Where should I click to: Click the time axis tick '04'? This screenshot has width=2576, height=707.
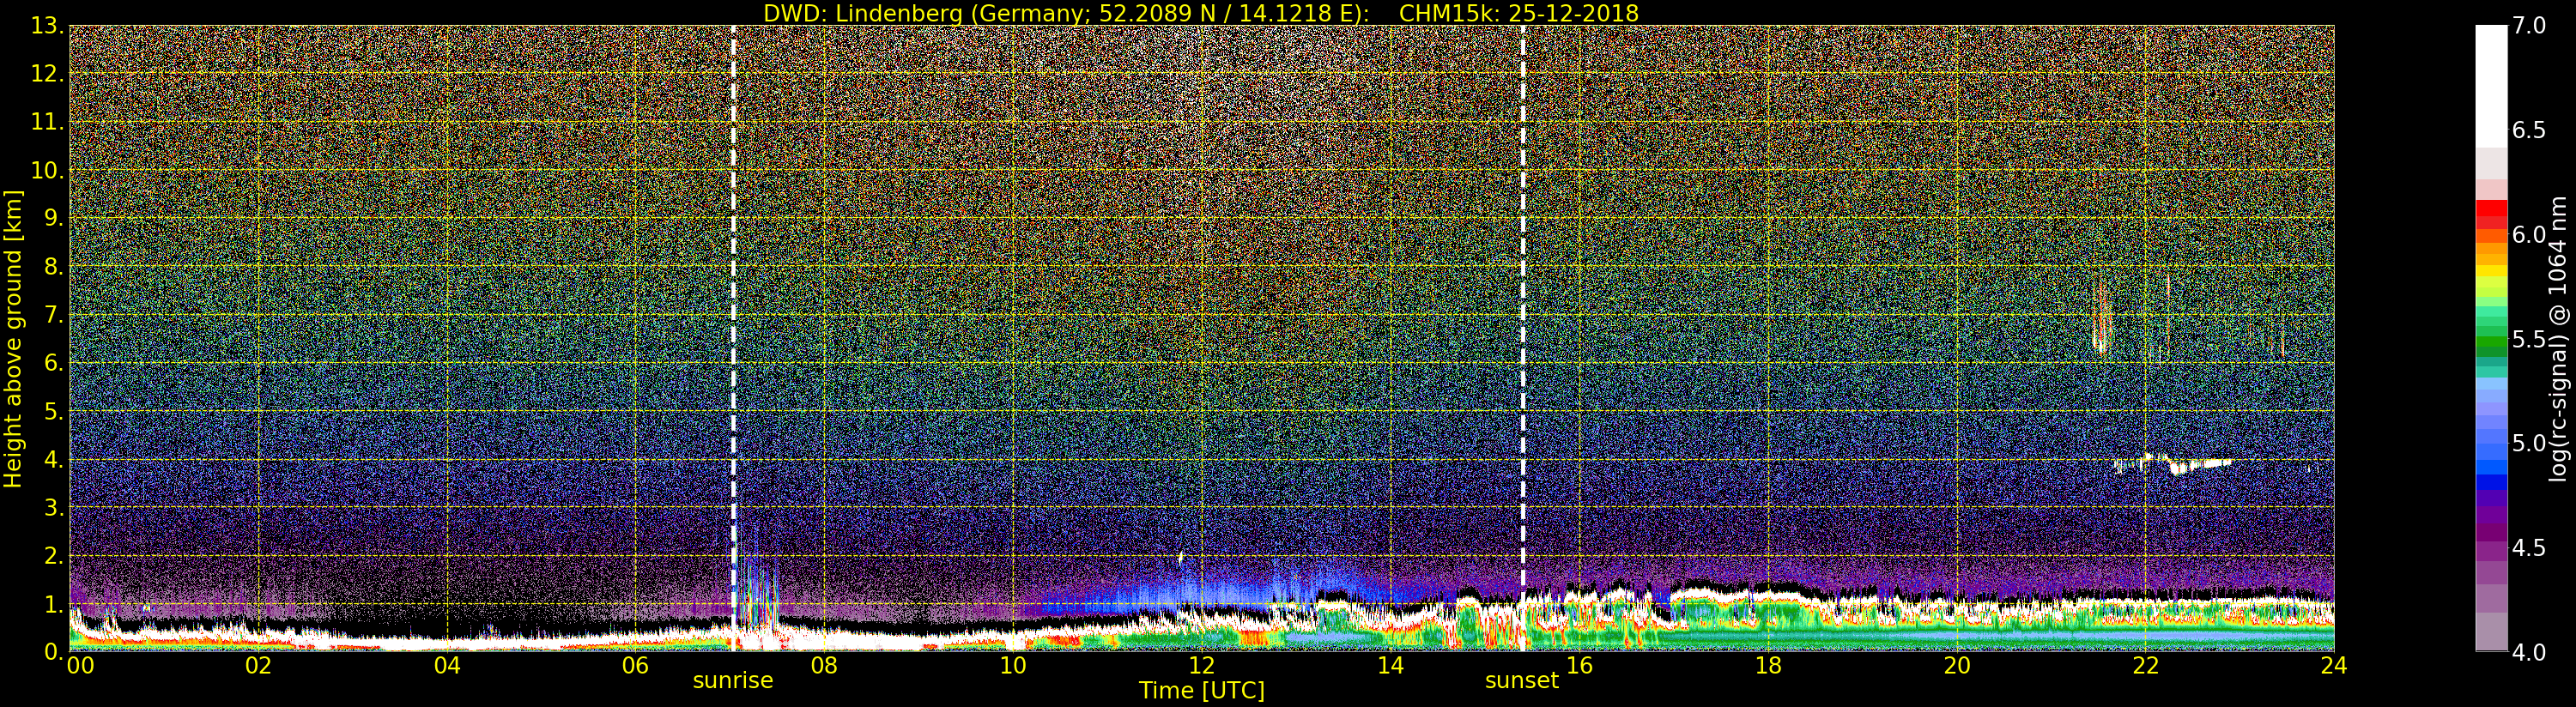tap(447, 665)
